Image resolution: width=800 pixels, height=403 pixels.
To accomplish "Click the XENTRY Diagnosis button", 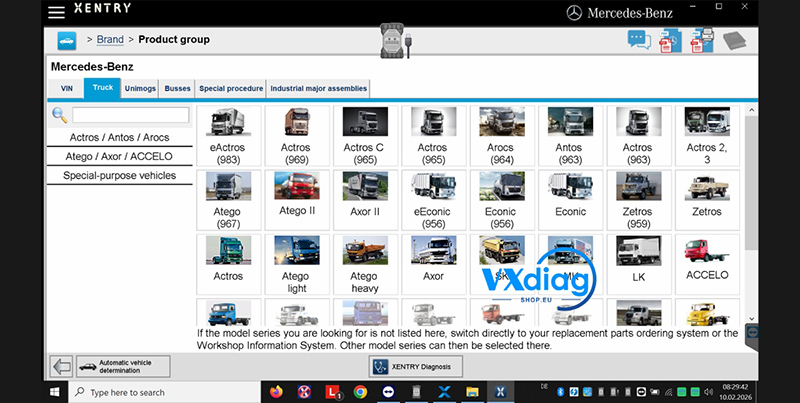I will click(416, 366).
